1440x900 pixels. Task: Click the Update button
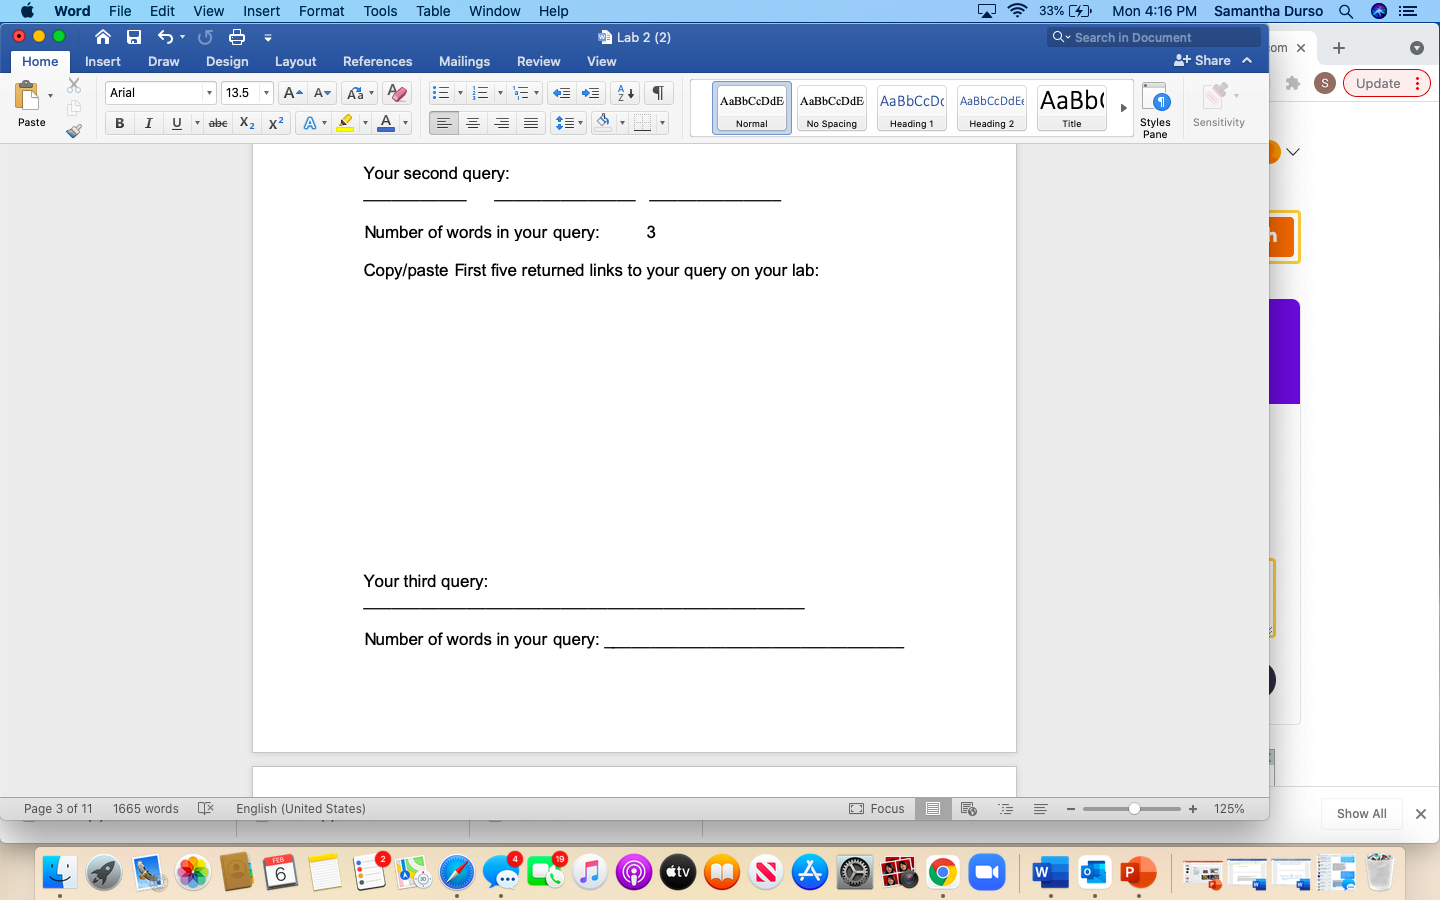[1379, 84]
